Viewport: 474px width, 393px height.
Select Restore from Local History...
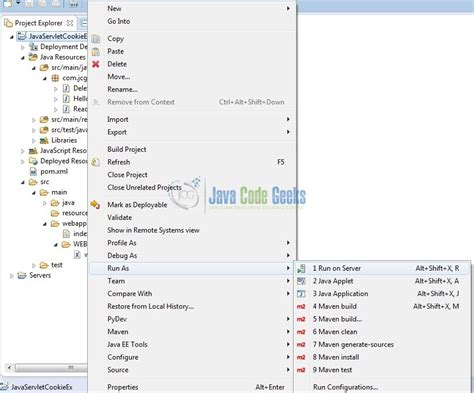(192, 306)
